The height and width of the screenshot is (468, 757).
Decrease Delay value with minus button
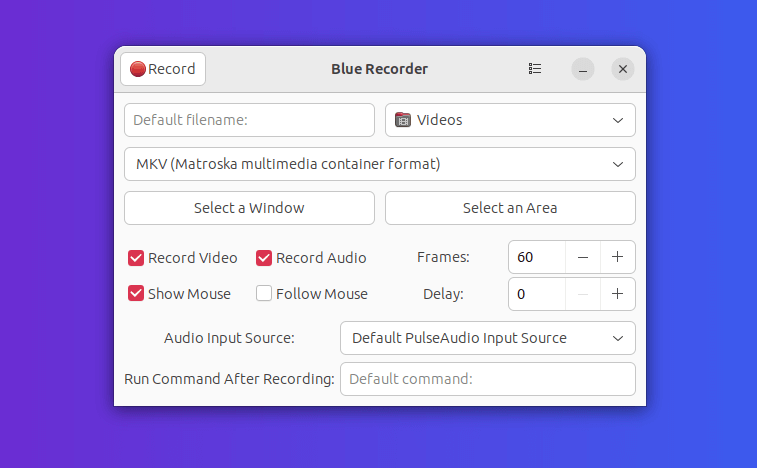click(x=582, y=294)
